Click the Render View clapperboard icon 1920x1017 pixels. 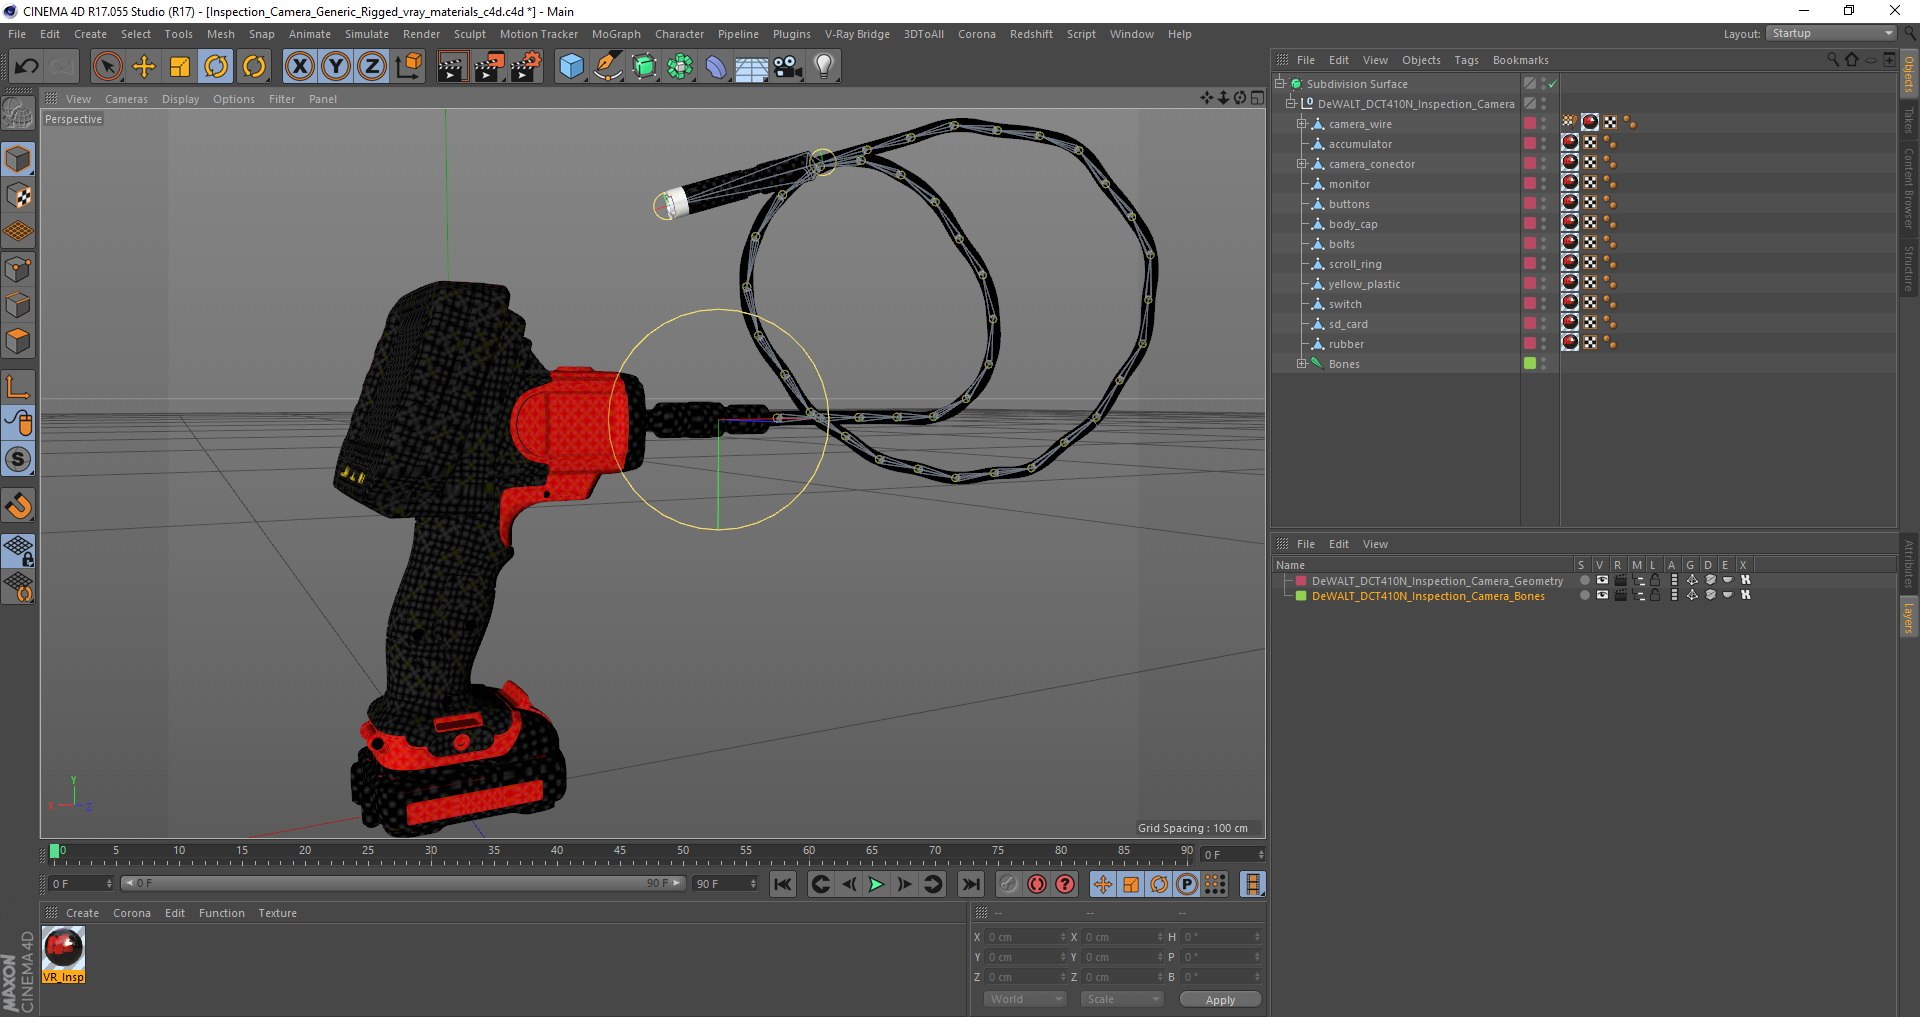click(x=452, y=67)
